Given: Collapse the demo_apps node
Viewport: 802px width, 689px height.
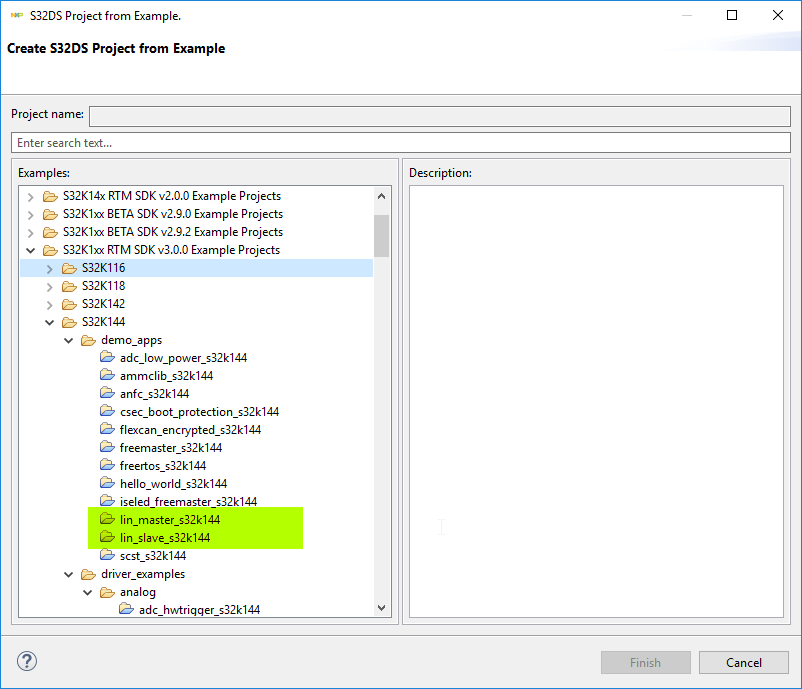Looking at the screenshot, I should coord(69,340).
